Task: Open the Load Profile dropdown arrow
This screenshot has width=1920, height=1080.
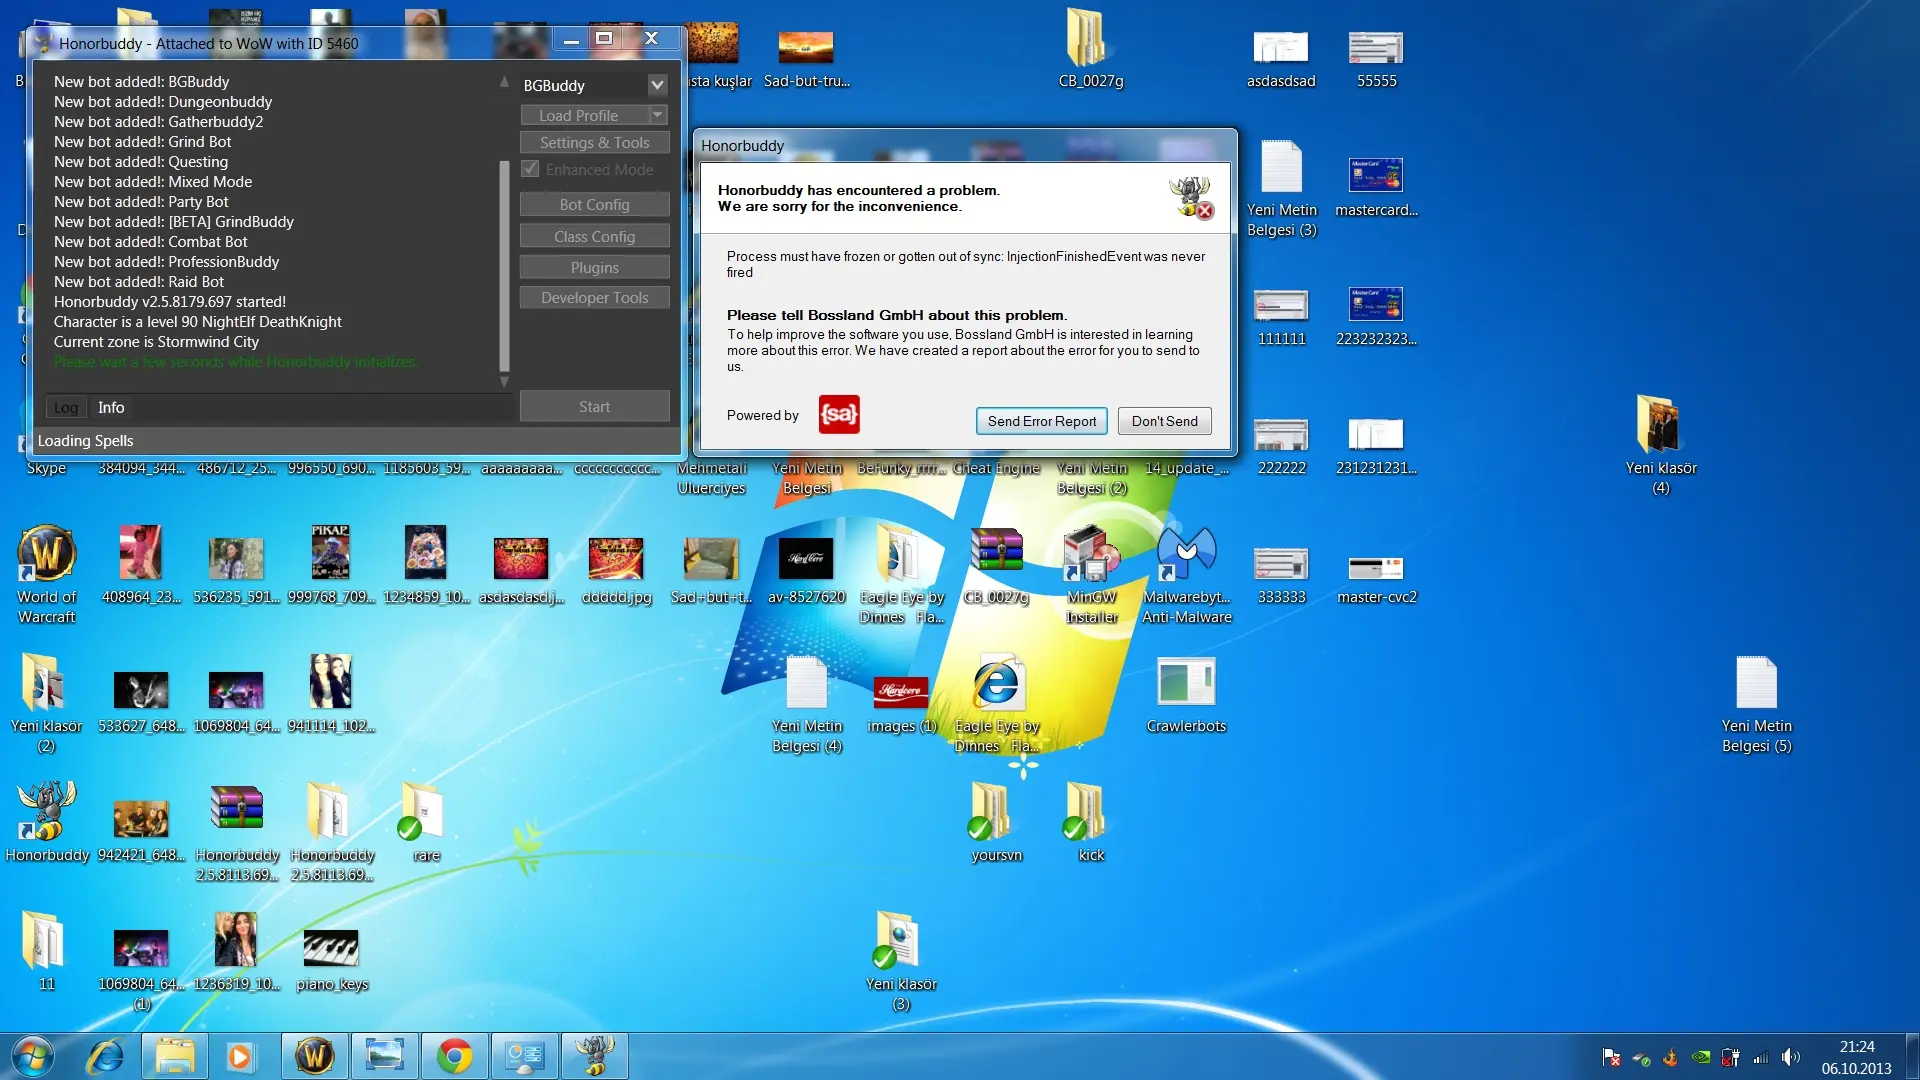Action: (658, 115)
